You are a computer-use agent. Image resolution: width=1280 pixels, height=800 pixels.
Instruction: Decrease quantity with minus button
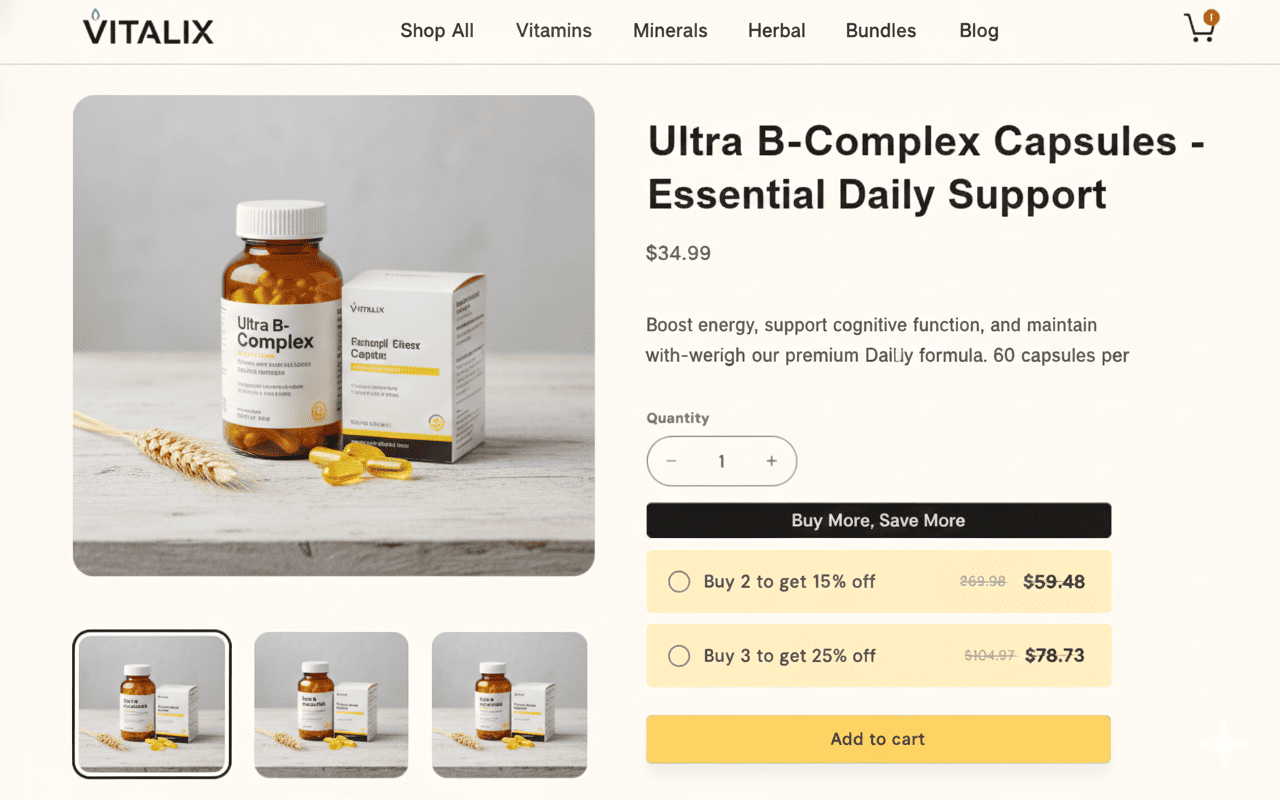click(672, 461)
